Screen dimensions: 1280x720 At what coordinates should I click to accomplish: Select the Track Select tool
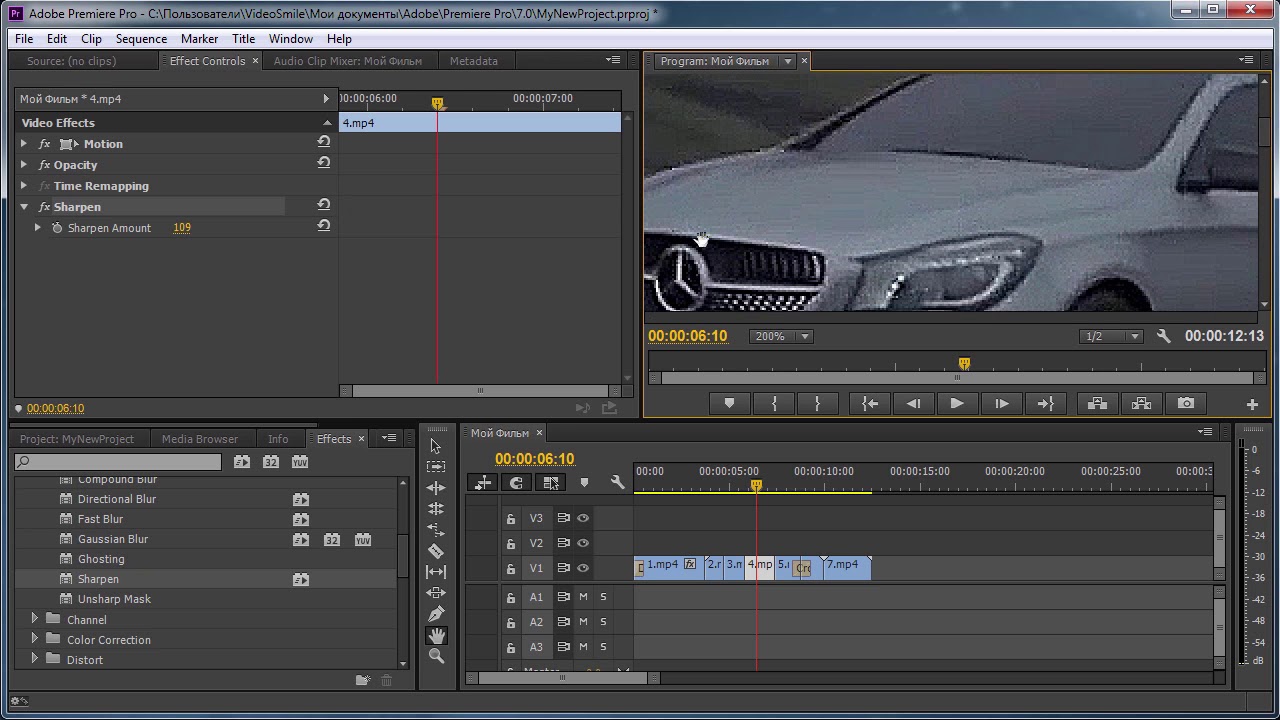(x=436, y=467)
